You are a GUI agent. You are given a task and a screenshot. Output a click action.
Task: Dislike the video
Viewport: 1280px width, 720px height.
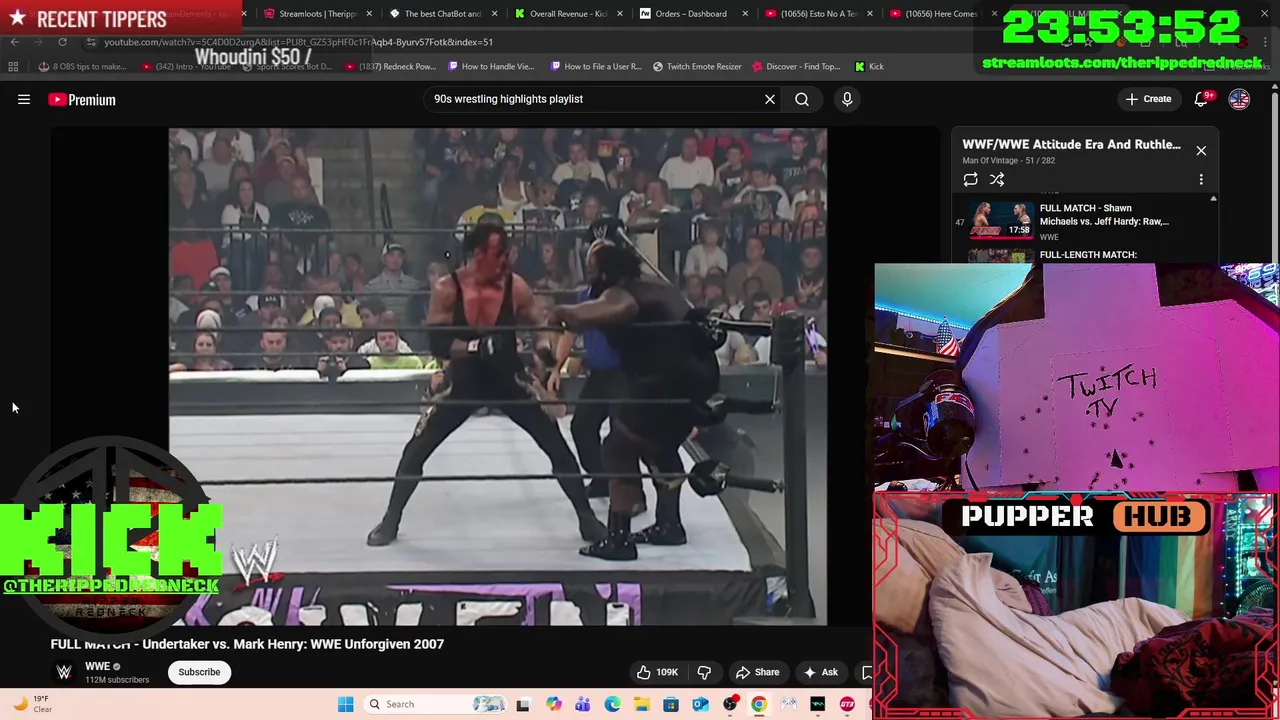(704, 672)
